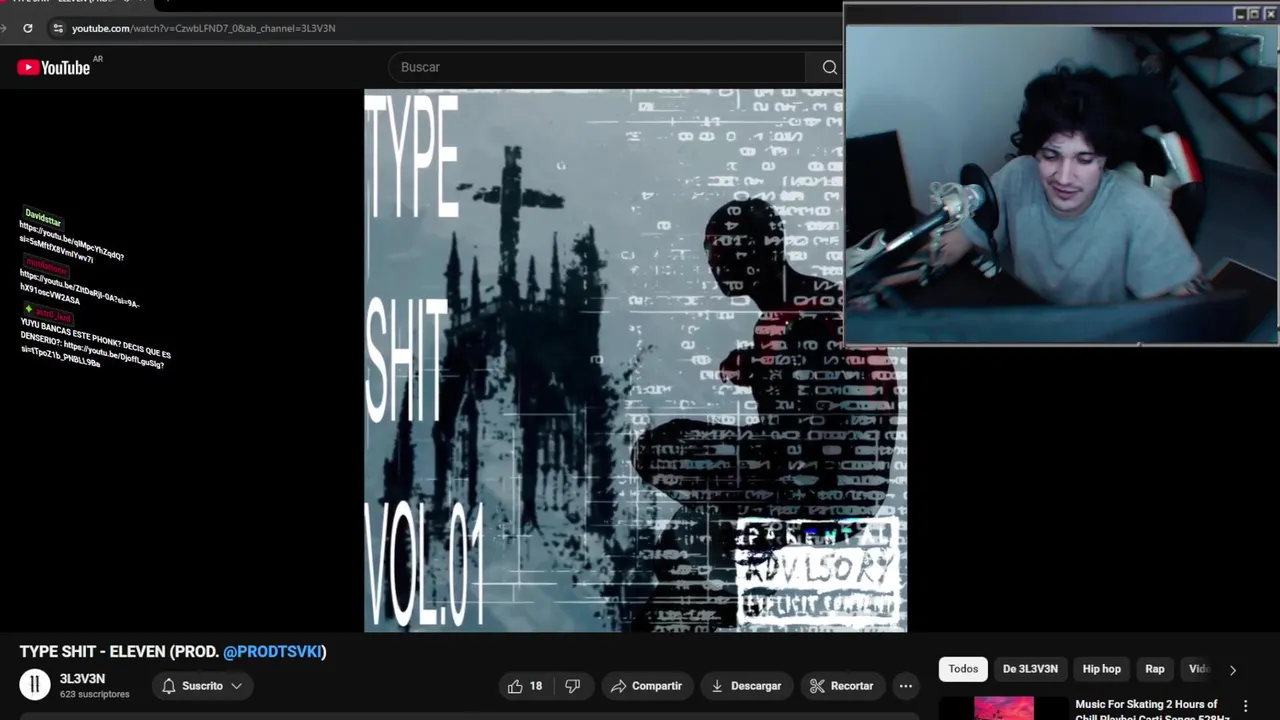Open options menu for Music For Skating video
Screen dimensions: 1280x720
(1245, 706)
